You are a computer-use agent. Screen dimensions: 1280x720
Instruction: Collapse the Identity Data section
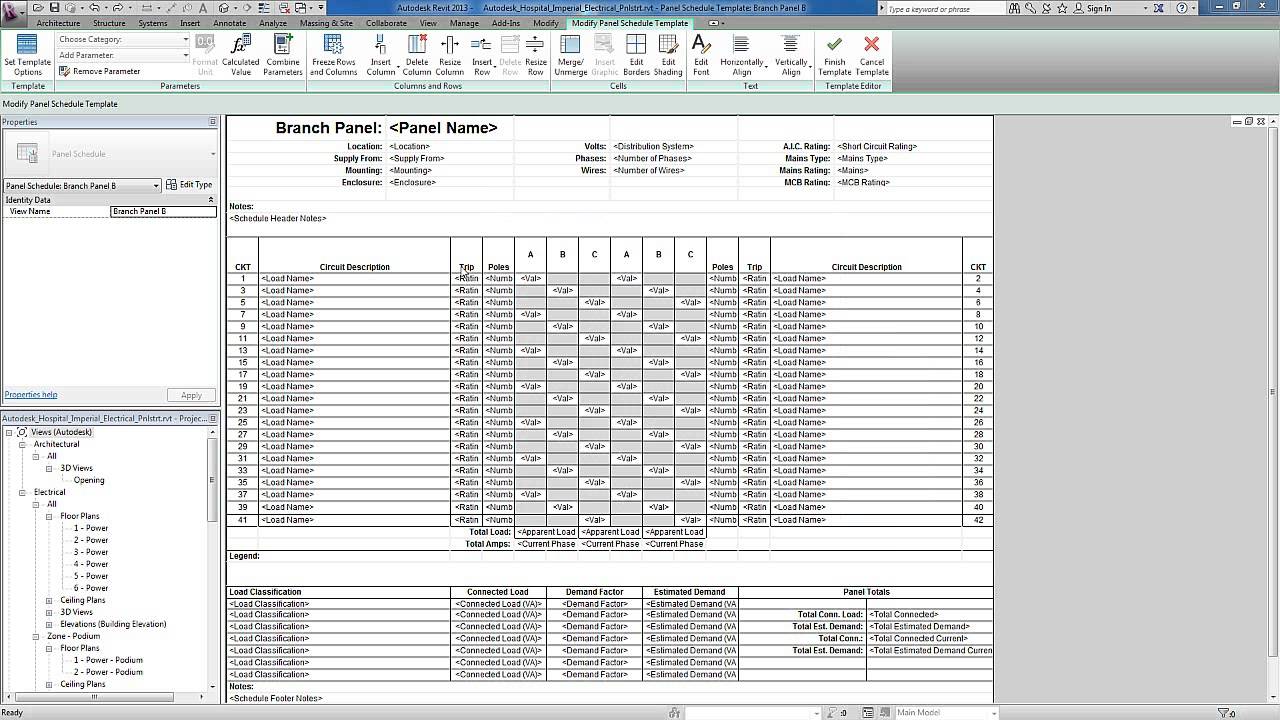point(211,200)
